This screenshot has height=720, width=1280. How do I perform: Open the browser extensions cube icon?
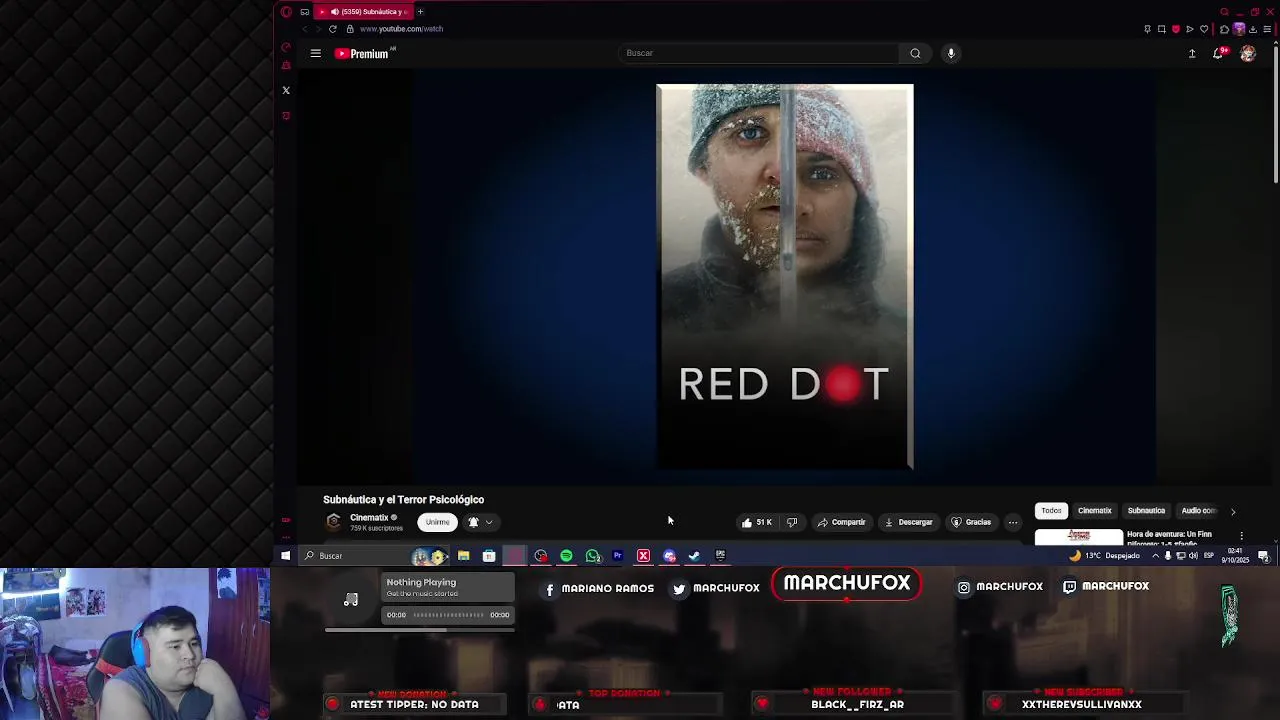(x=1224, y=29)
